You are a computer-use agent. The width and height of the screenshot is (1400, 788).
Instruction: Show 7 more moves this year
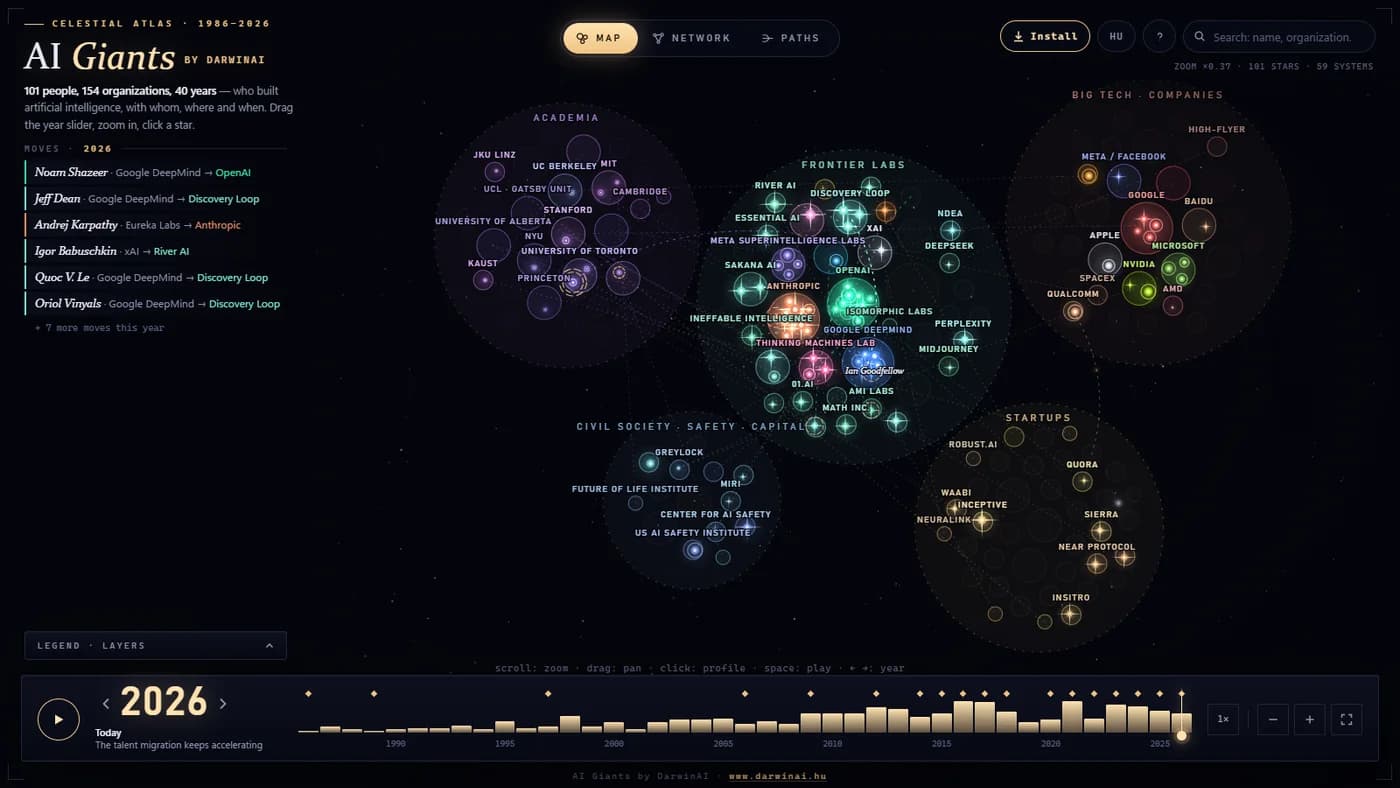coord(99,328)
